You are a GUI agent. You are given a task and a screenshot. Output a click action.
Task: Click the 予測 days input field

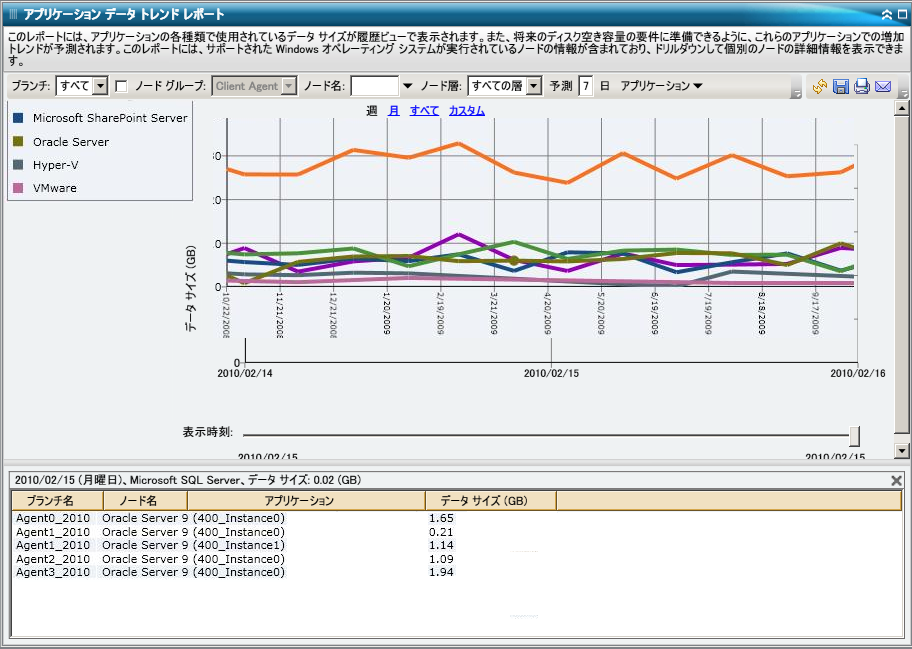[x=586, y=86]
